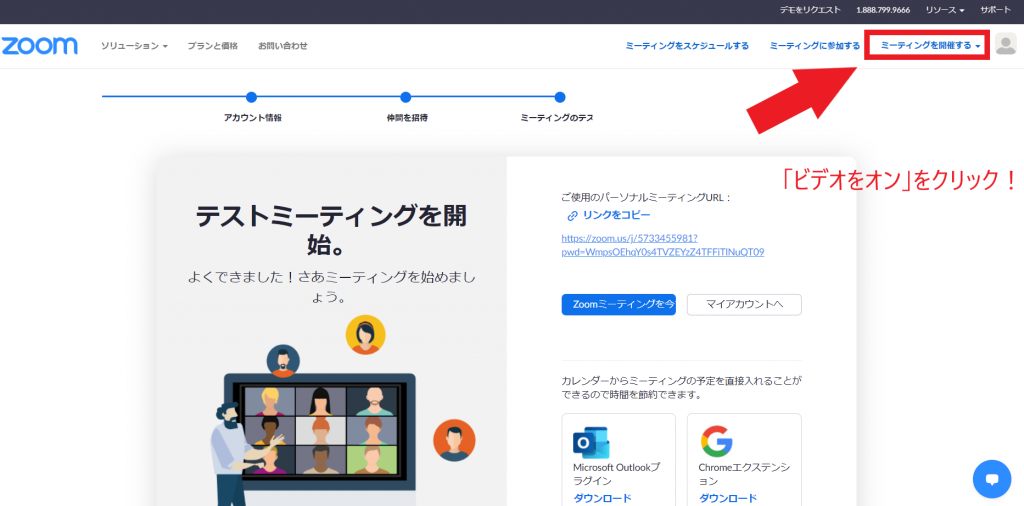Open the personal meeting URL link
1024x506 pixels.
point(663,245)
